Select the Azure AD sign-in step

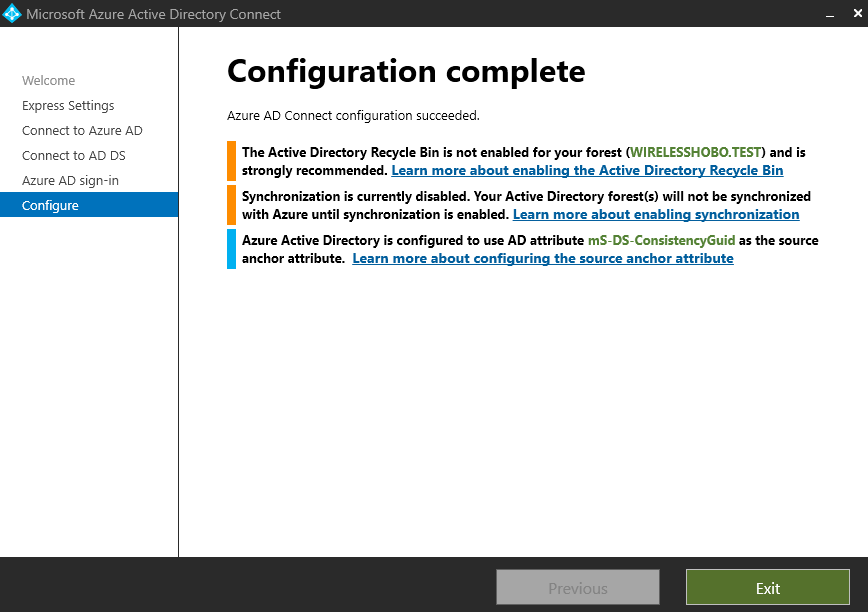(x=70, y=181)
